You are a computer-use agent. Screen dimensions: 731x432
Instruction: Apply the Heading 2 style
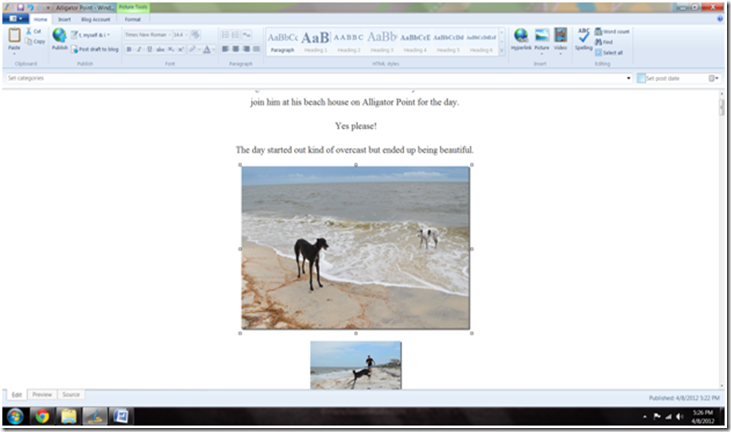[x=348, y=41]
